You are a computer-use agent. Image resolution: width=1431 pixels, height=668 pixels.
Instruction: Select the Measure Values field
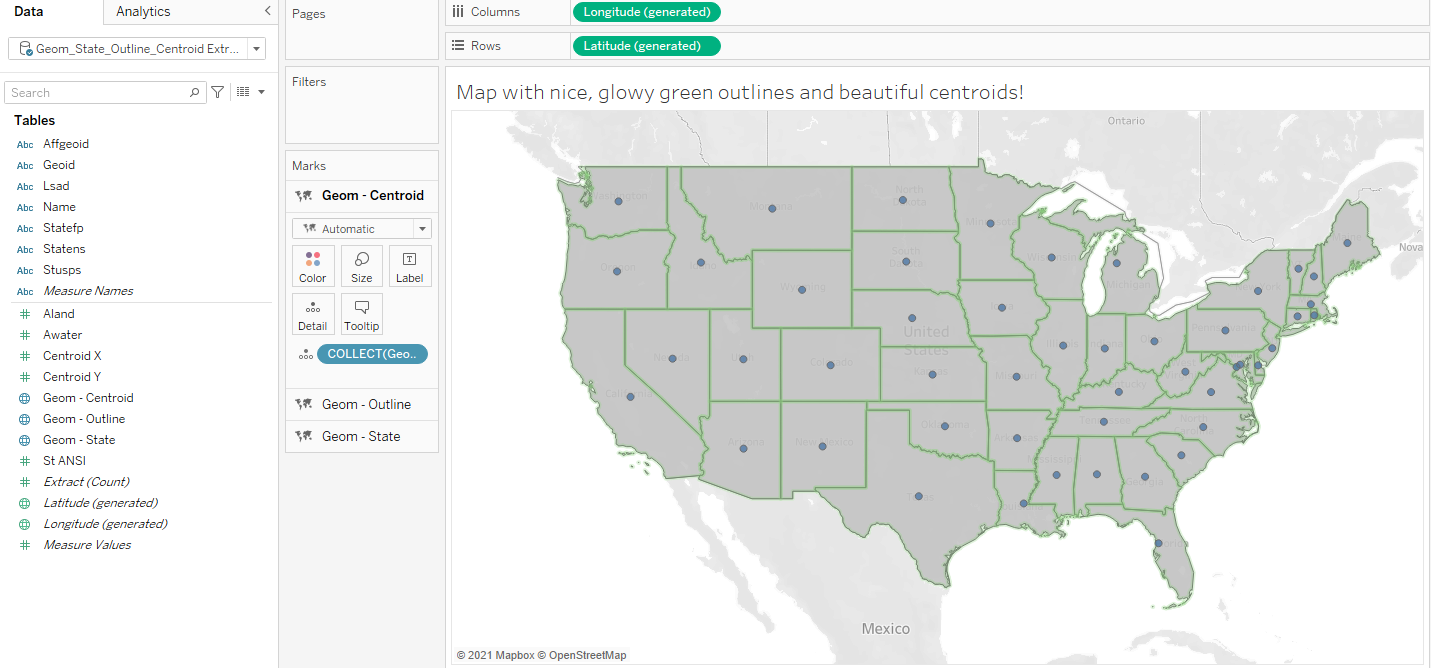(x=87, y=545)
